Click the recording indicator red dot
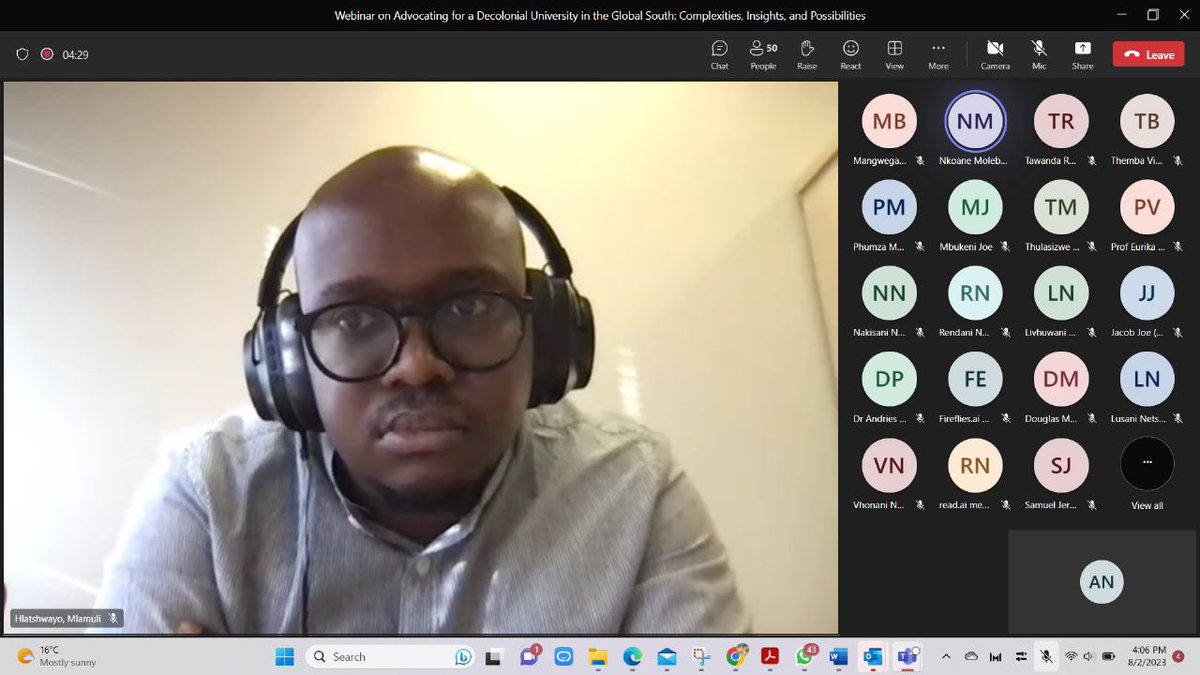The image size is (1200, 675). point(46,54)
